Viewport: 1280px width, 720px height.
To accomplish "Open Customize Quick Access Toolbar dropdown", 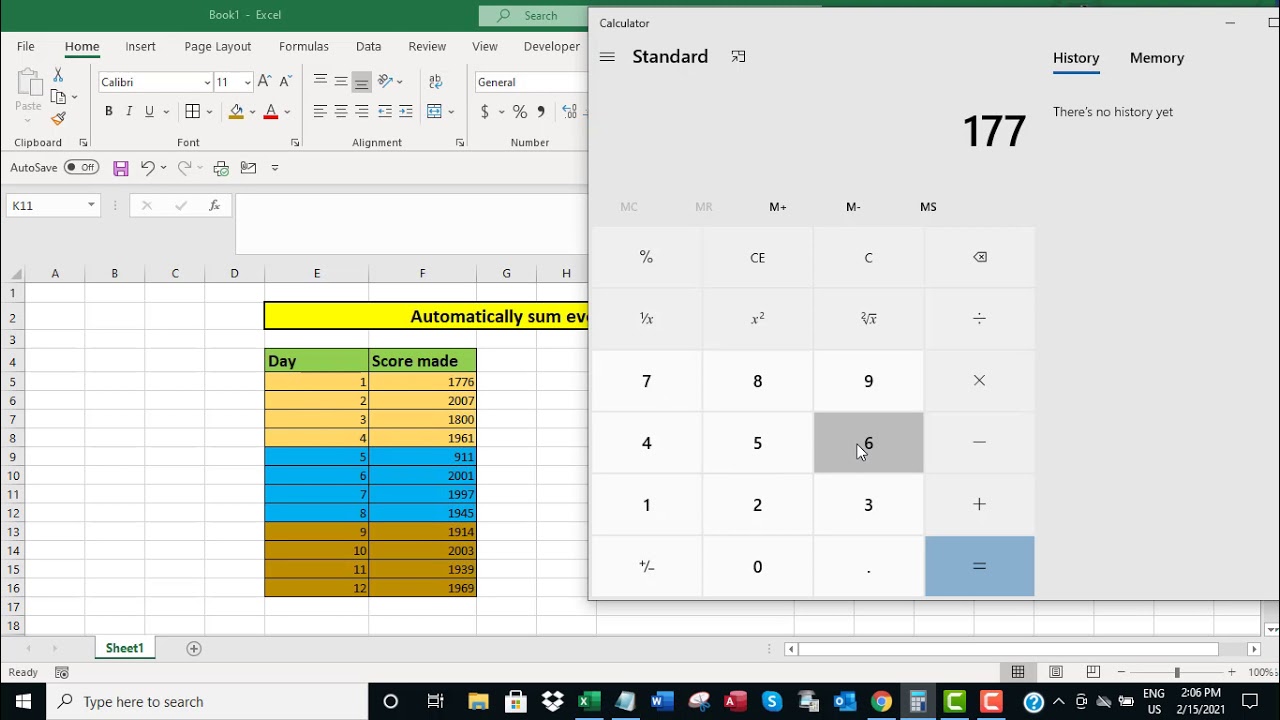I will click(x=275, y=168).
